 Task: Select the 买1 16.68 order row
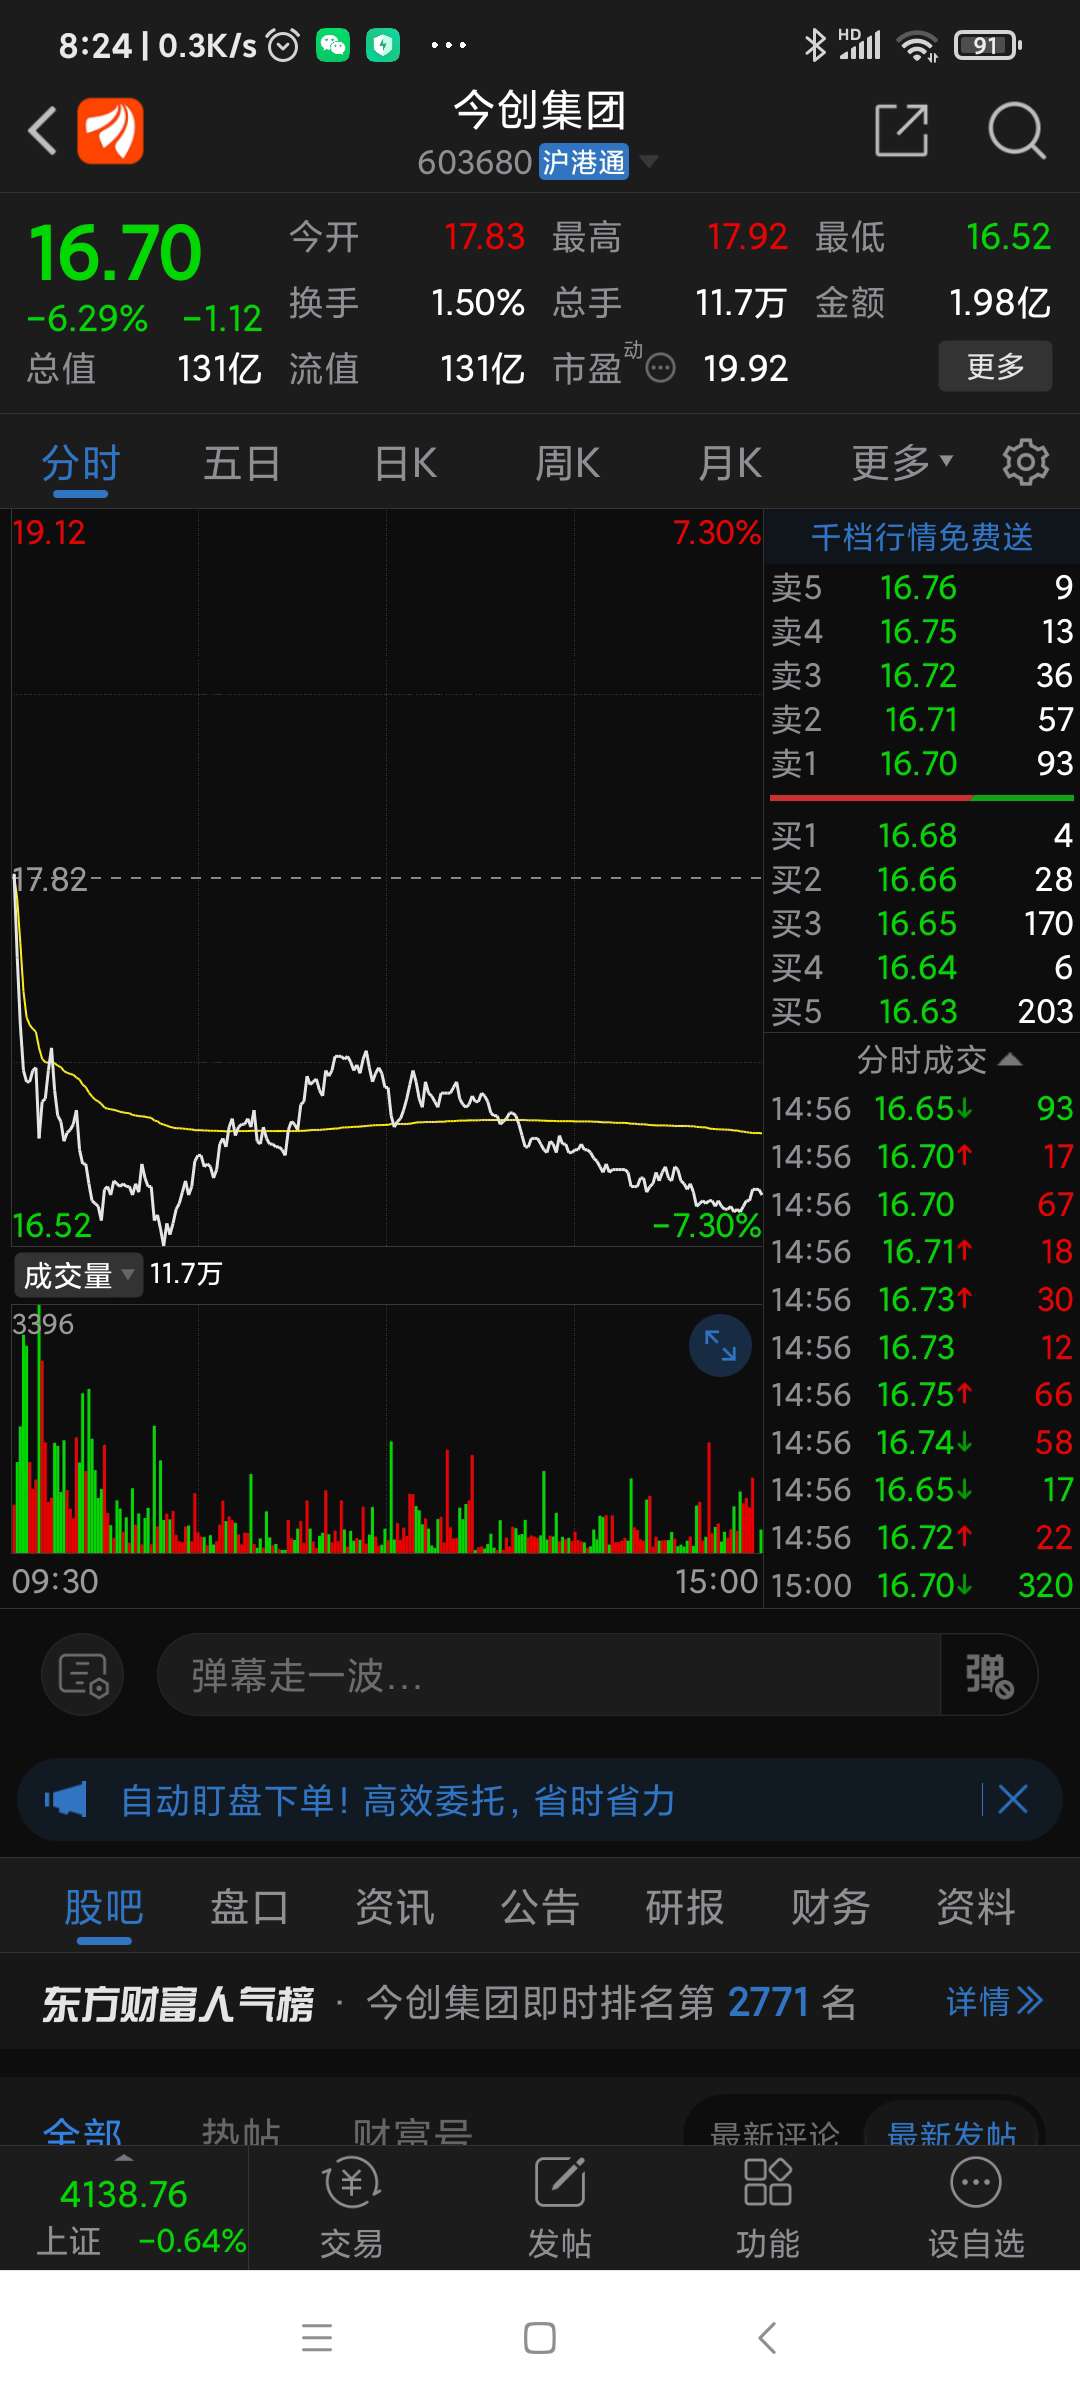[x=921, y=835]
